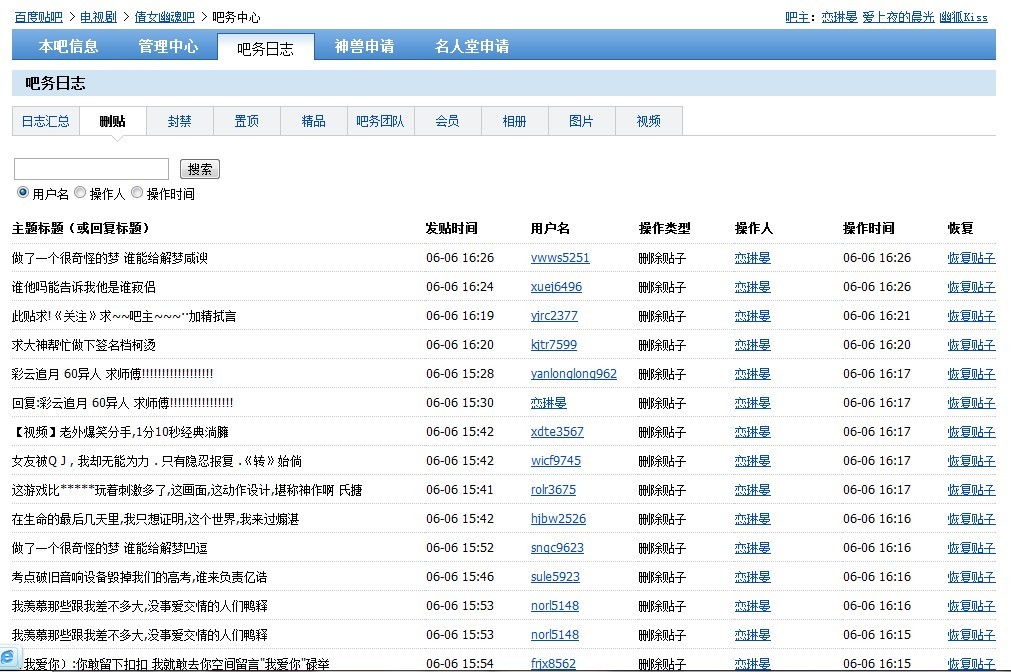This screenshot has height=672, width=1011.
Task: Click 恢复贴子 for vwws5251 row
Action: click(971, 258)
